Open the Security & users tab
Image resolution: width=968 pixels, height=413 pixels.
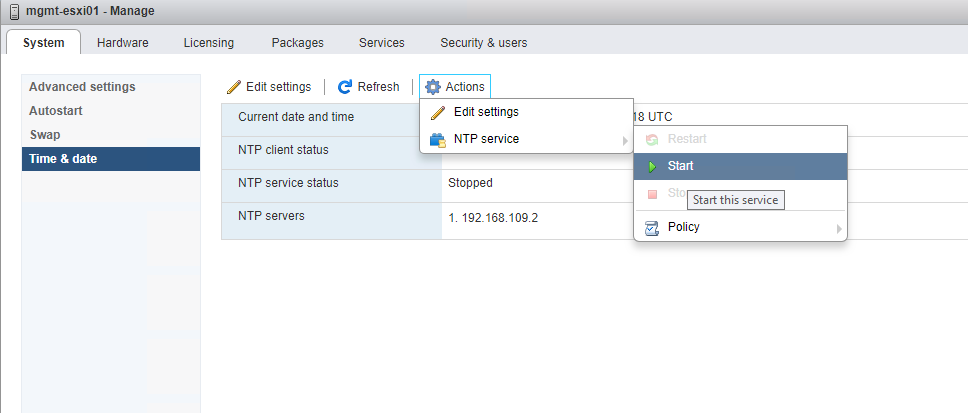tap(483, 43)
